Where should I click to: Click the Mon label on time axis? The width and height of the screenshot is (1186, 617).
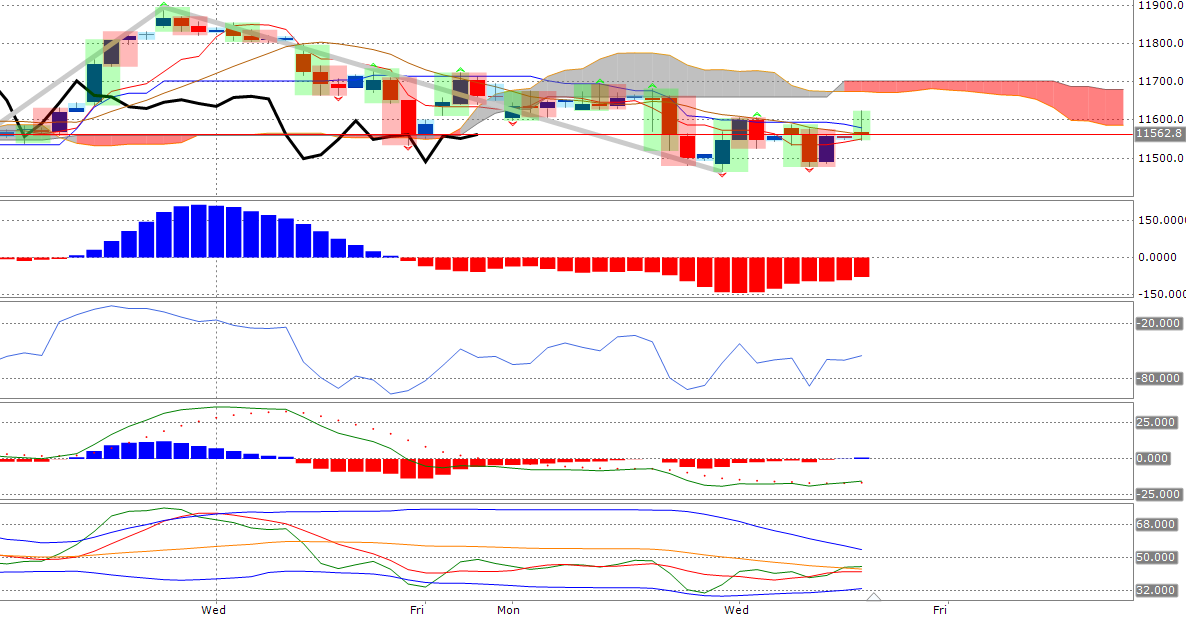[x=509, y=608]
